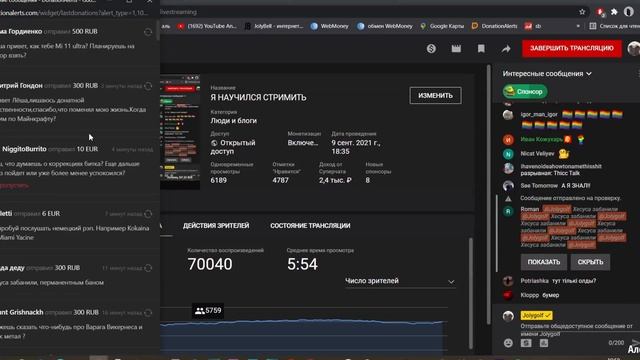Switch to the СОСТОЯНИЕ ТРАНСЛЯЦИИ tab
The width and height of the screenshot is (640, 360).
coord(310,226)
